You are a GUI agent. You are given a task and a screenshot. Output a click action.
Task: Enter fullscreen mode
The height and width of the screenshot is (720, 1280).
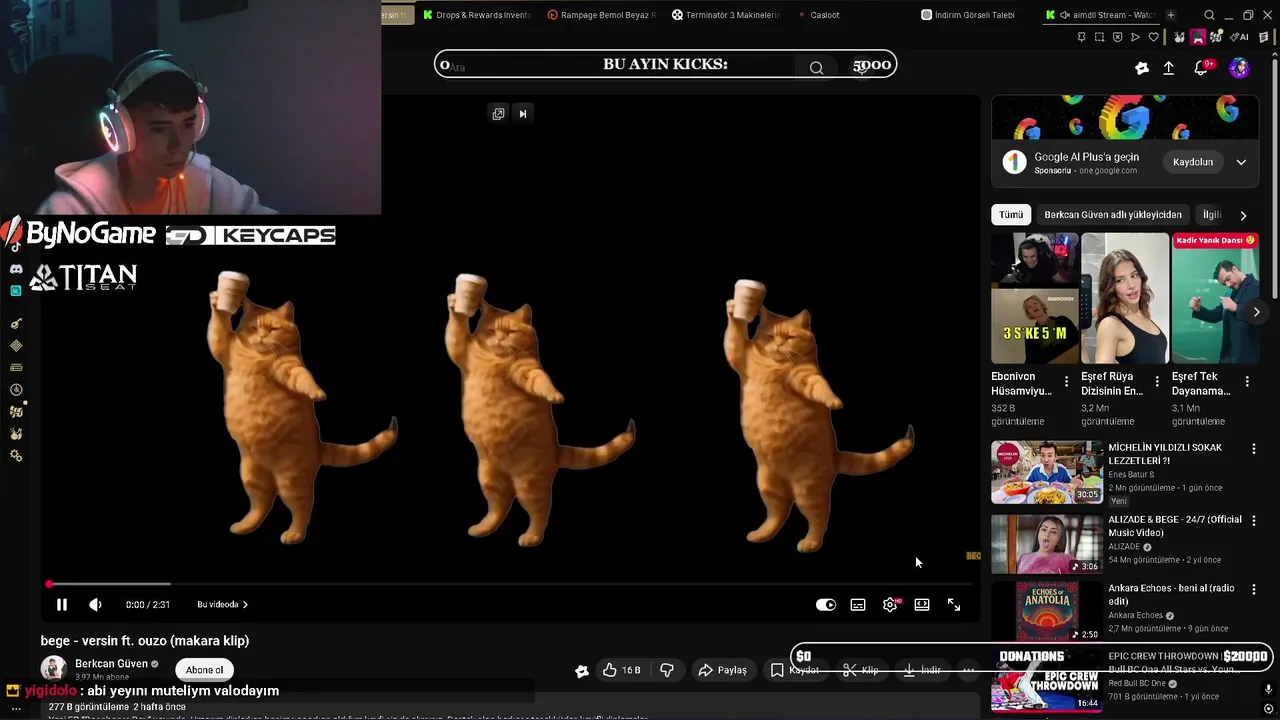tap(954, 604)
